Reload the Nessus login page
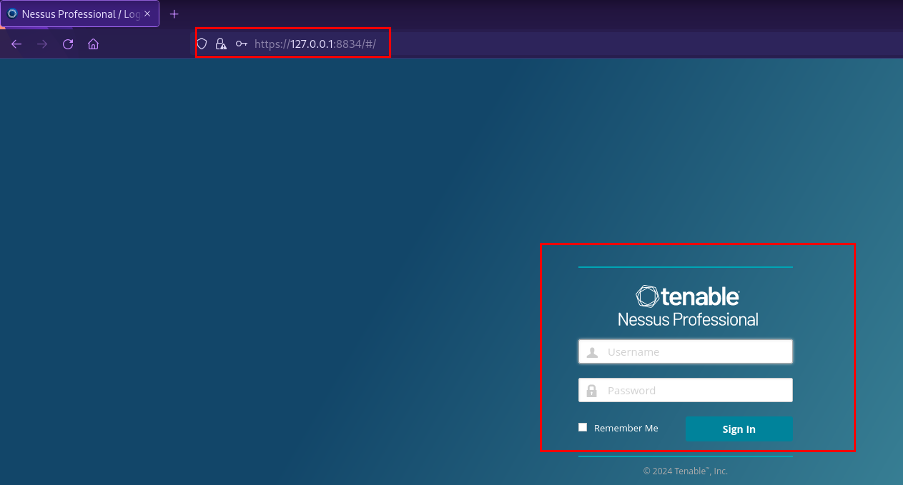 (68, 44)
